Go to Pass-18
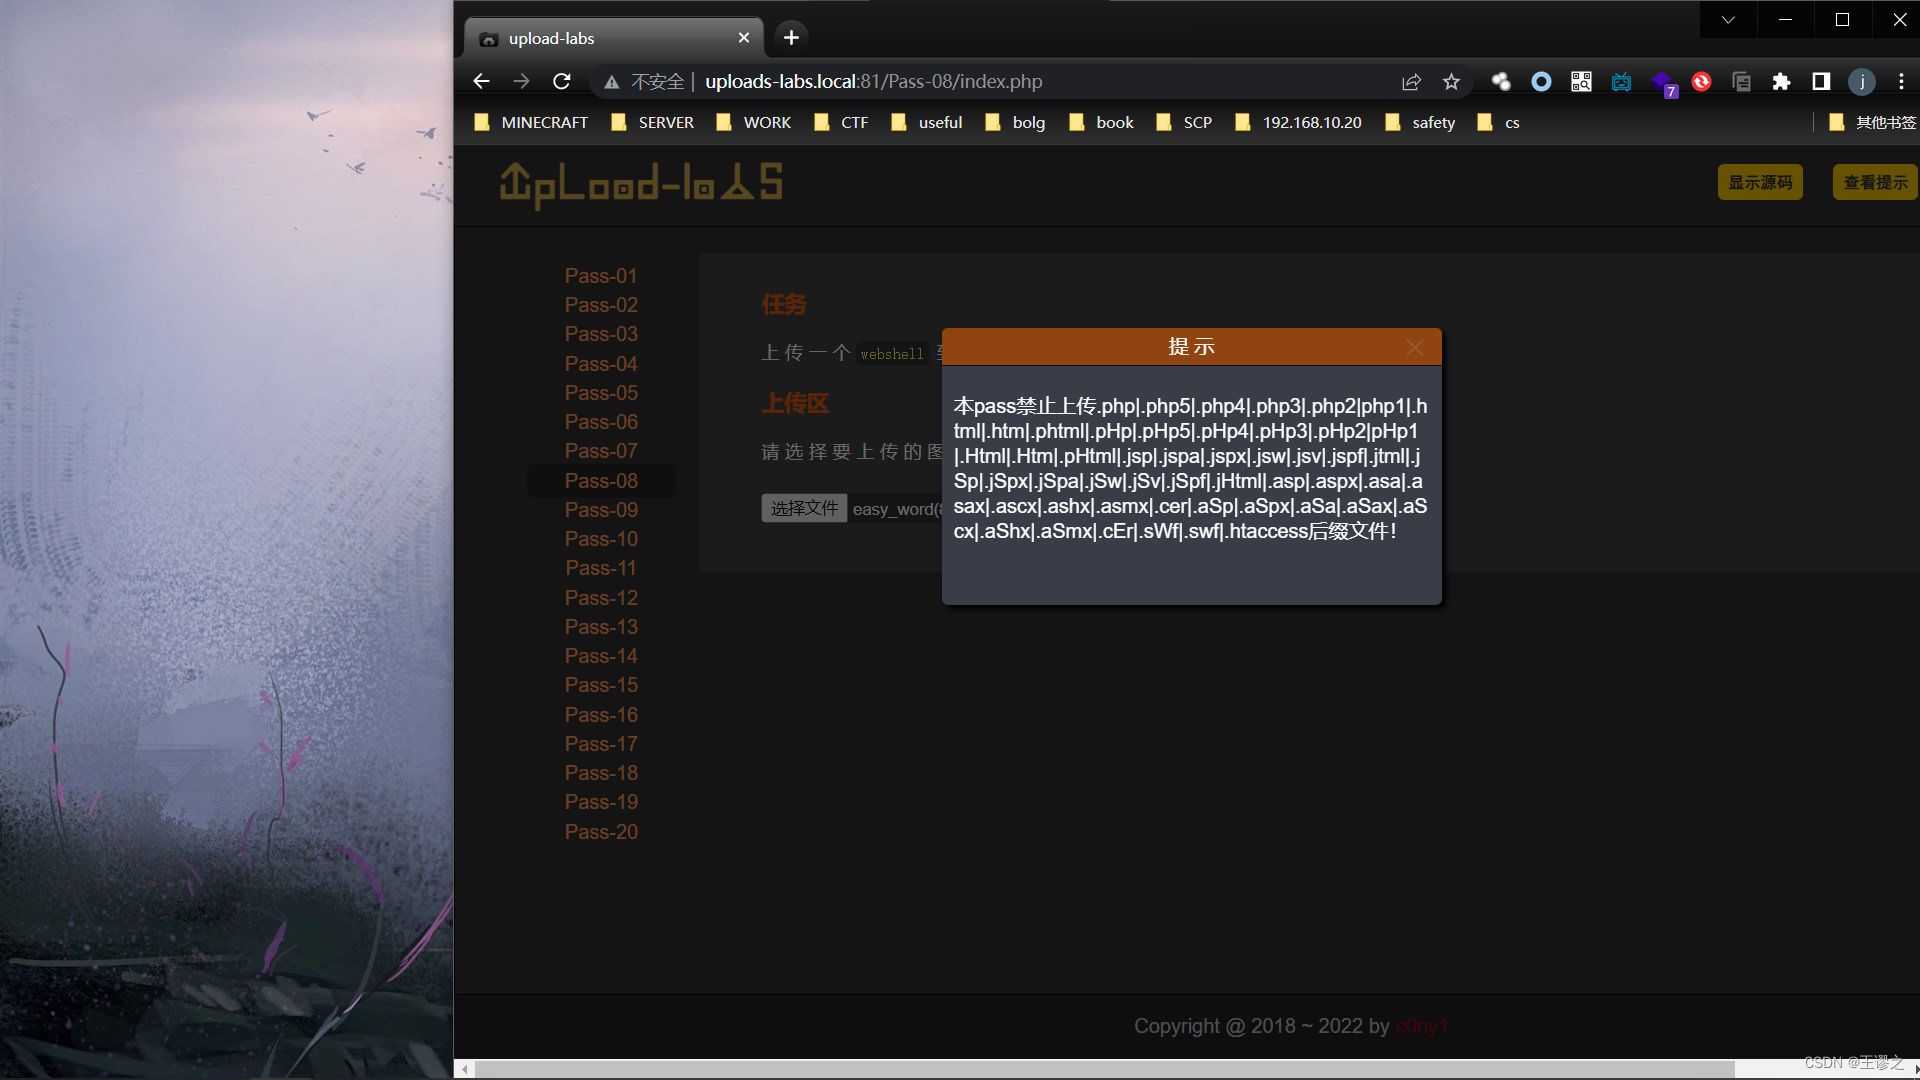Image resolution: width=1920 pixels, height=1080 pixels. [601, 773]
